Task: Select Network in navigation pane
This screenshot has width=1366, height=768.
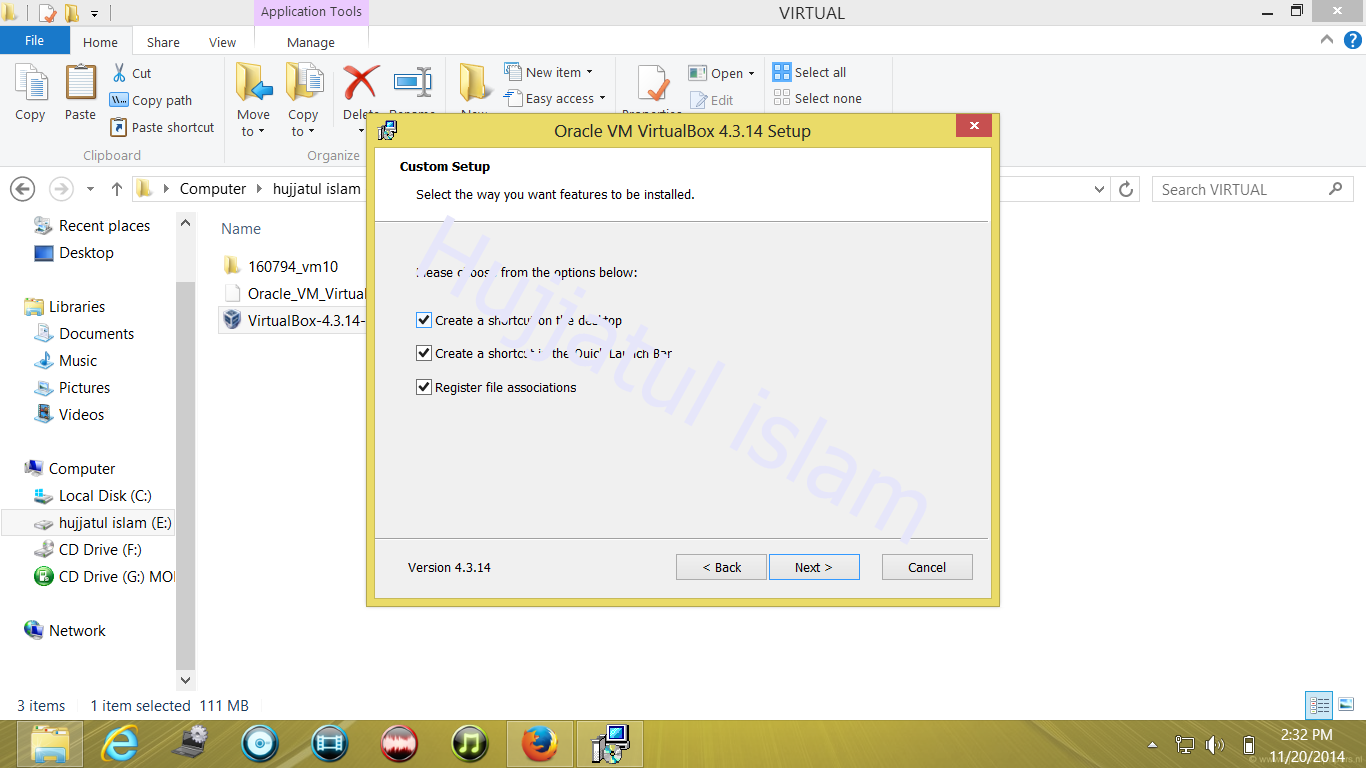Action: click(x=65, y=631)
